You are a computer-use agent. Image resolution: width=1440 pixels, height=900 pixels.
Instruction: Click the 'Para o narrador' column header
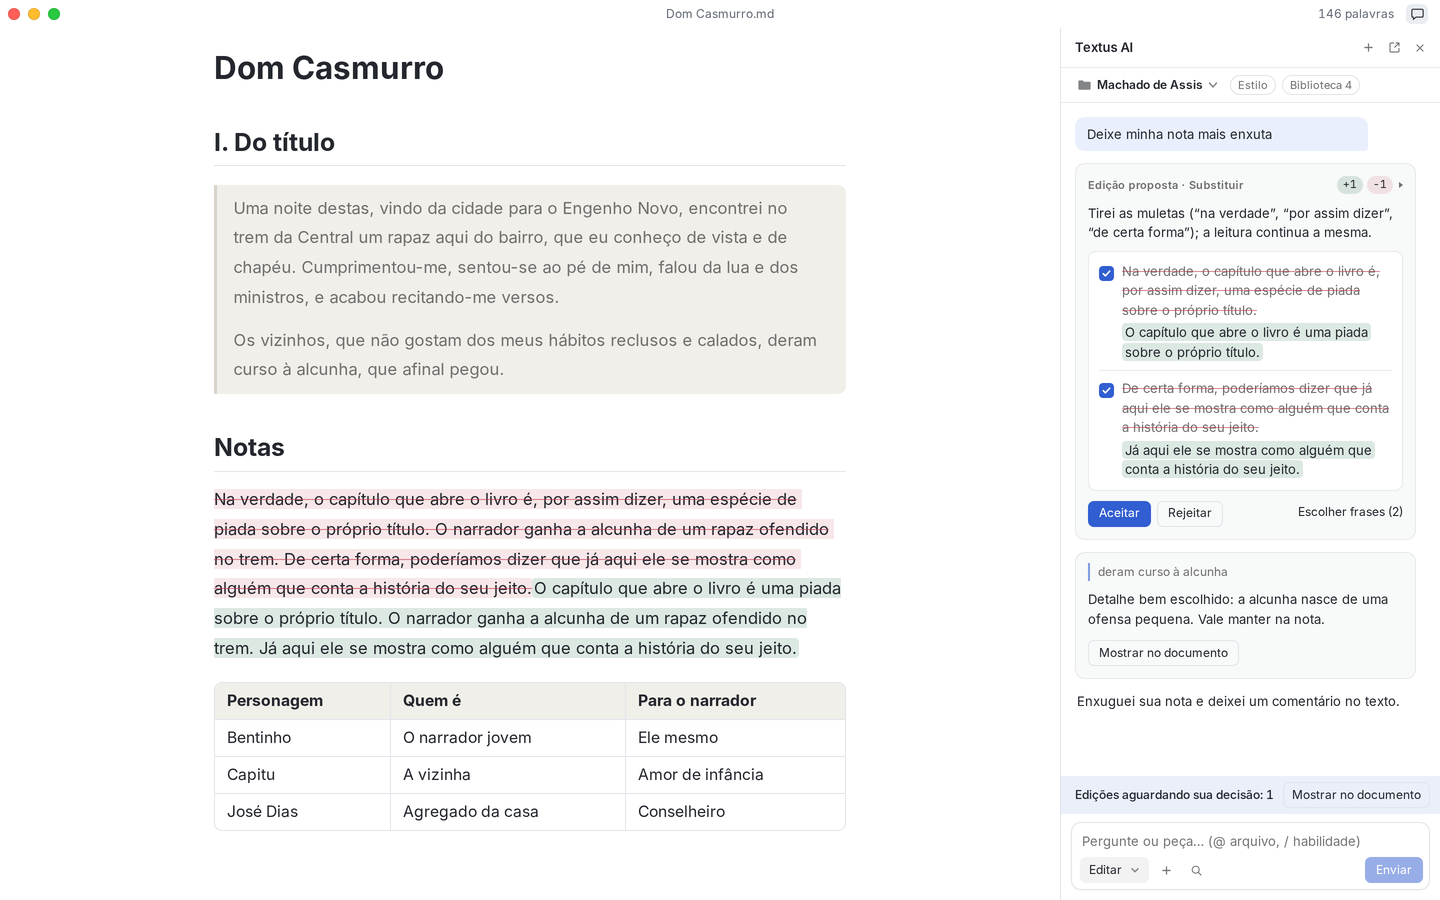click(x=735, y=701)
